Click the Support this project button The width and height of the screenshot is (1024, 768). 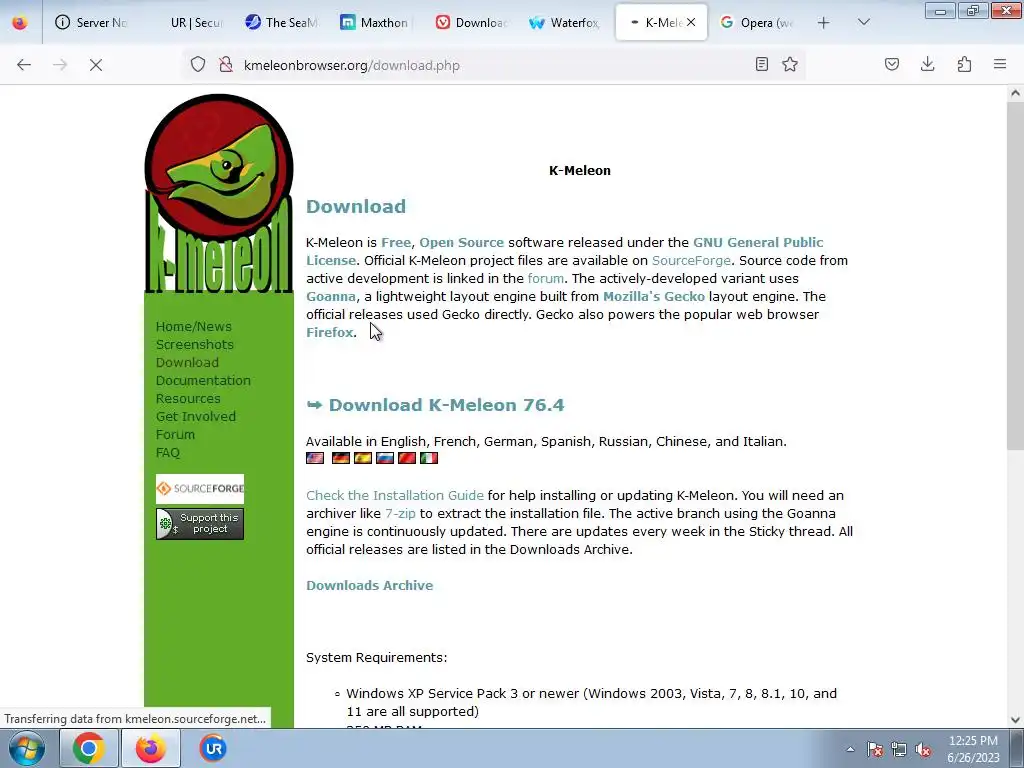(200, 524)
